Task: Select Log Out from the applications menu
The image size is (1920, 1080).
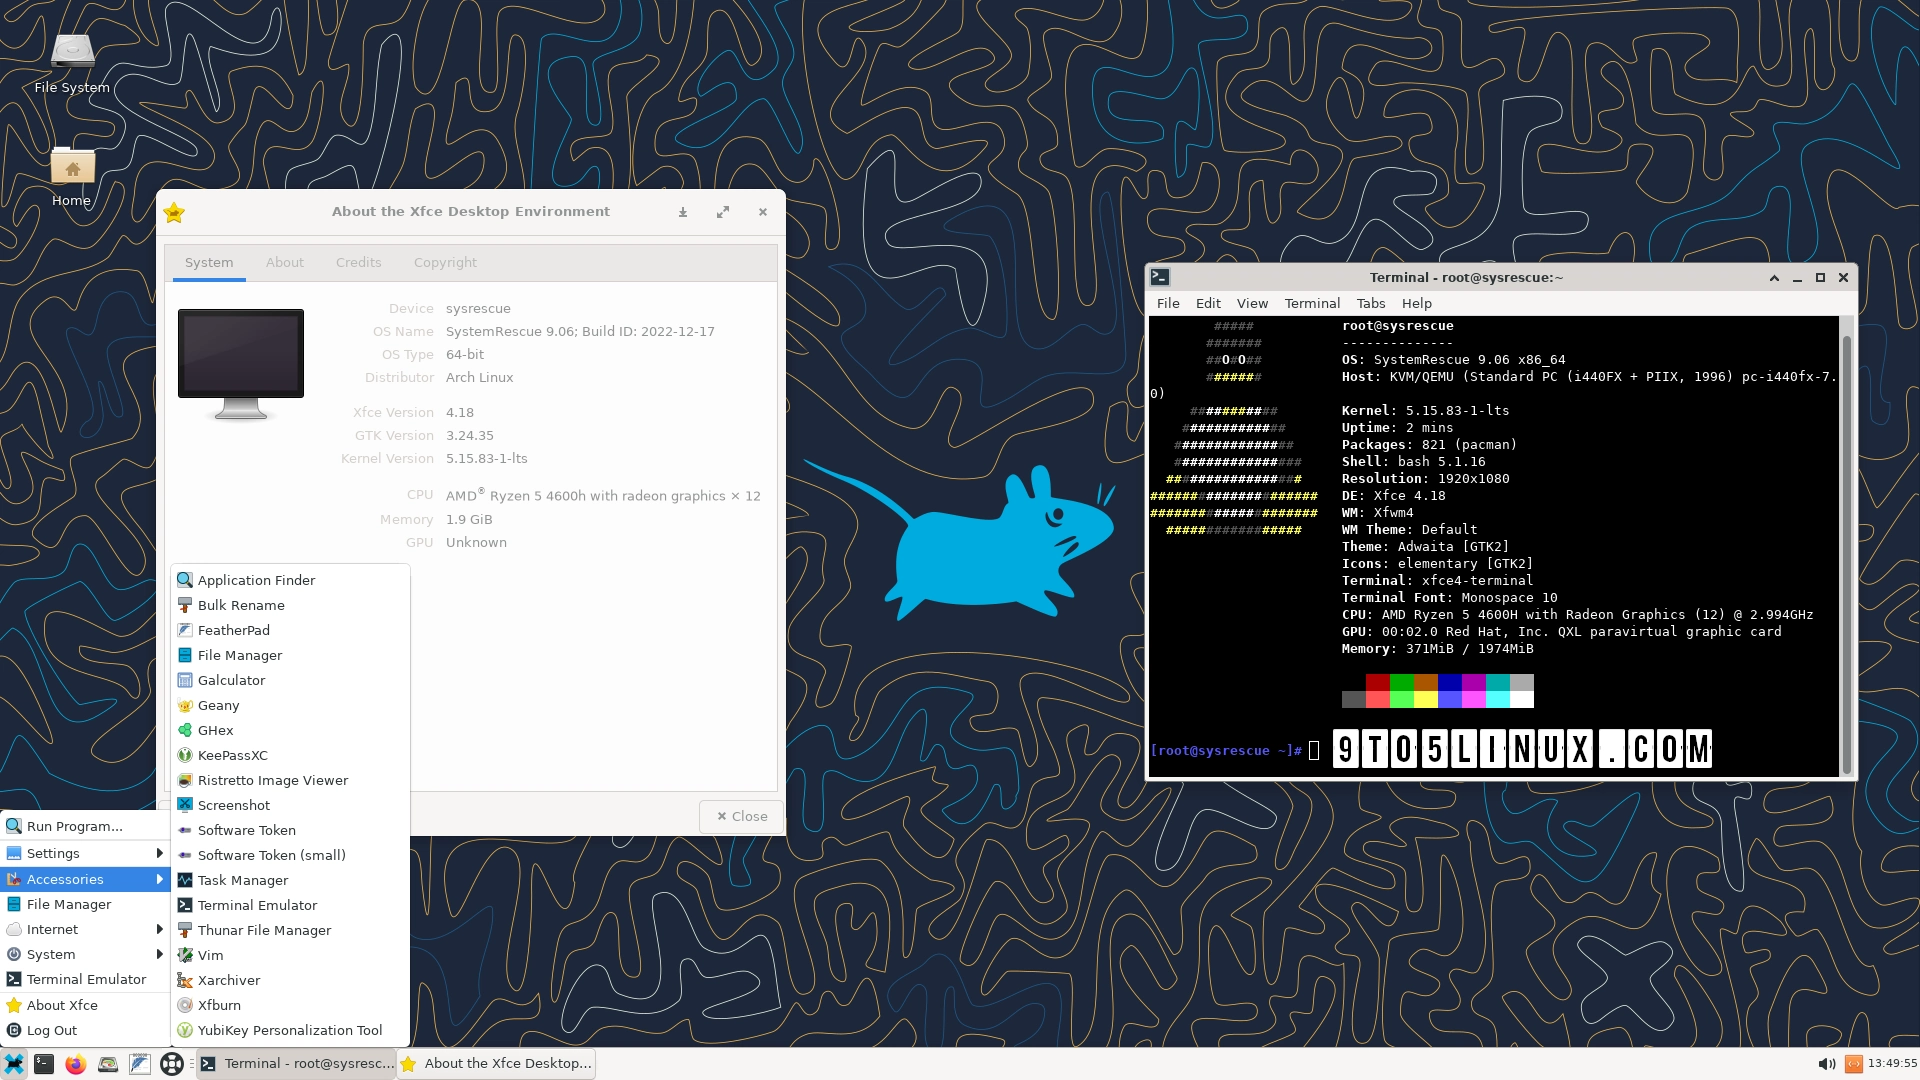Action: (54, 1030)
